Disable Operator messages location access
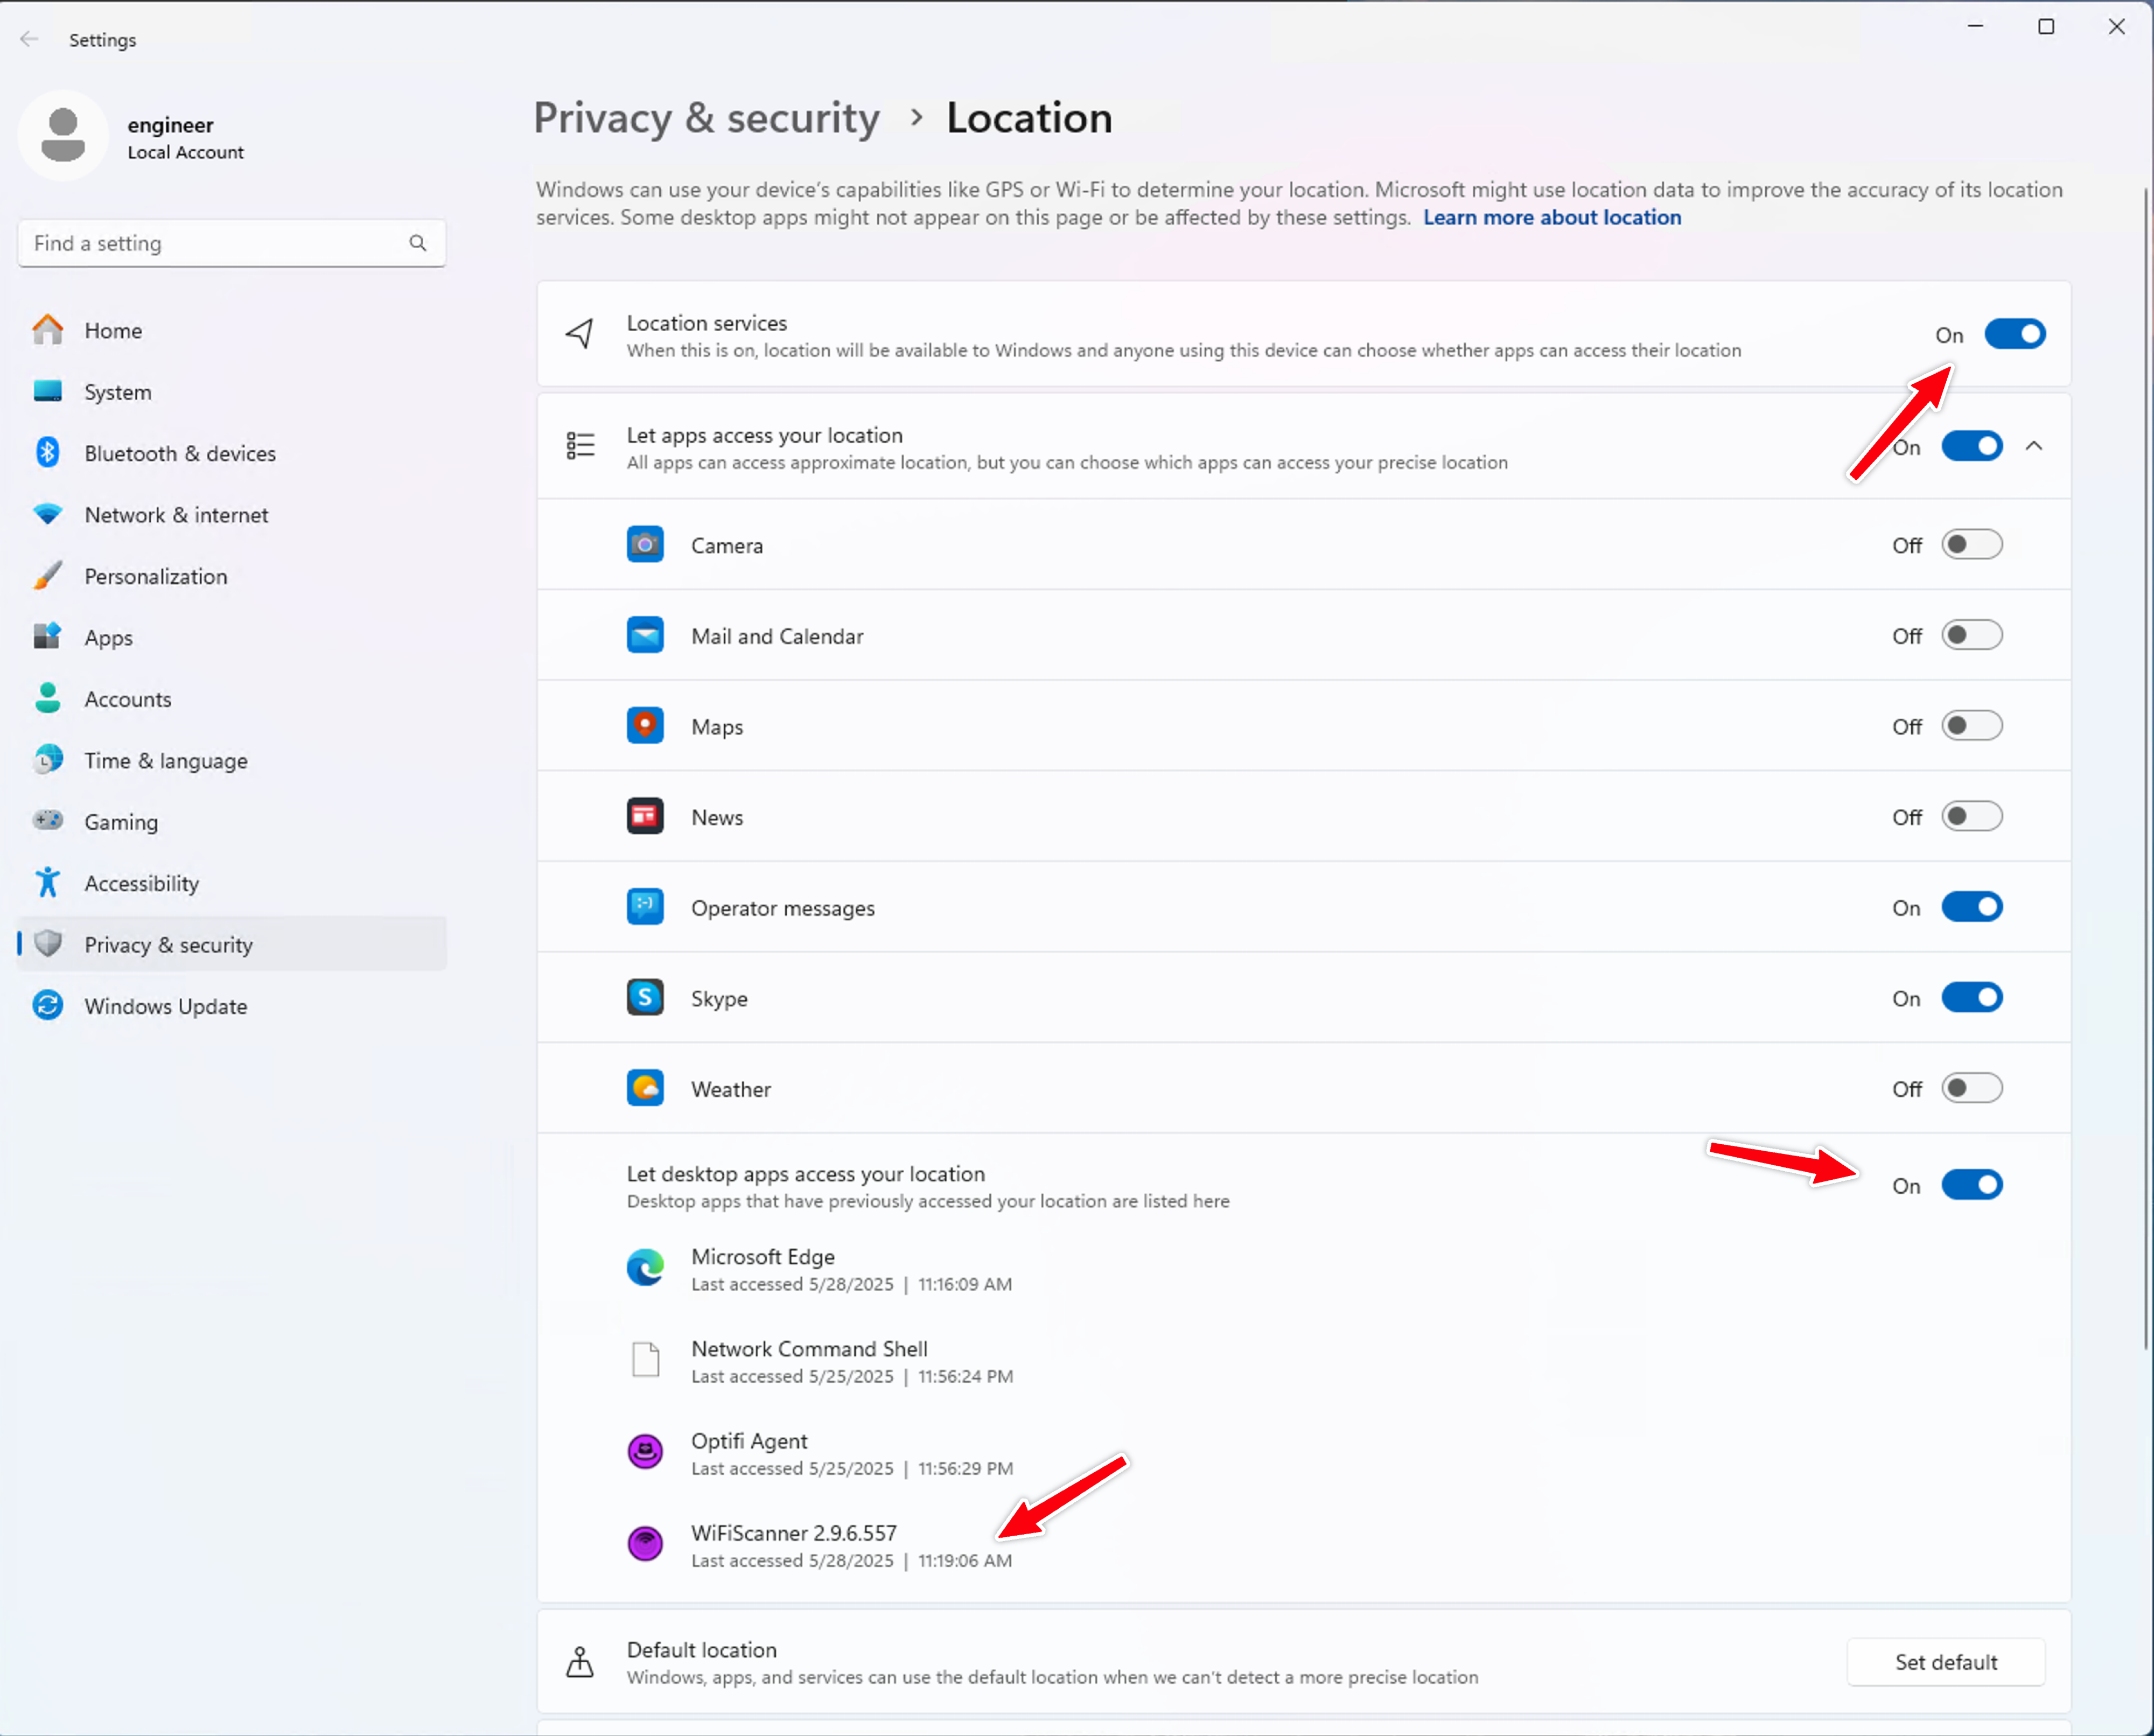The height and width of the screenshot is (1736, 2154). (1971, 907)
